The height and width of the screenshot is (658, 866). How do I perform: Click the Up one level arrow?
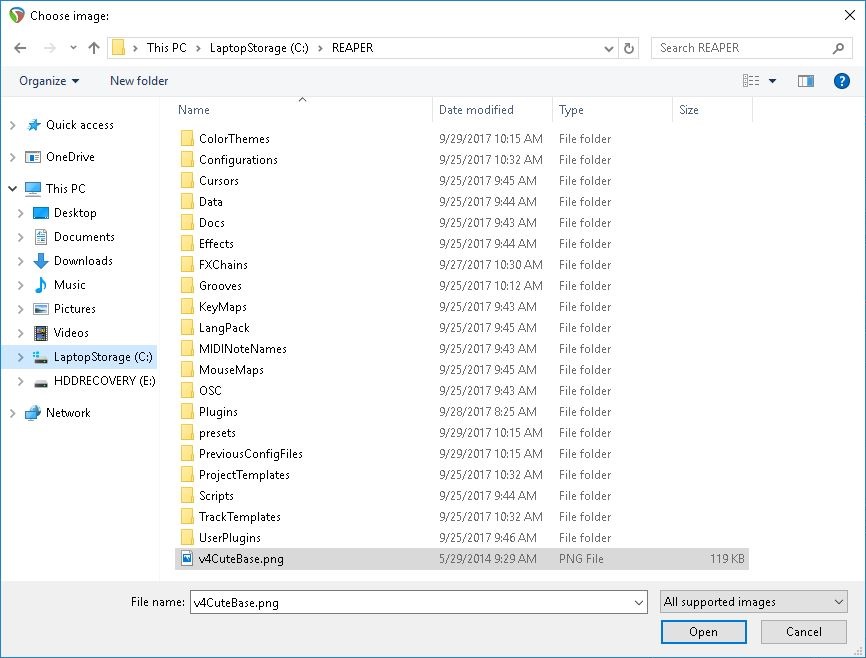coord(94,48)
